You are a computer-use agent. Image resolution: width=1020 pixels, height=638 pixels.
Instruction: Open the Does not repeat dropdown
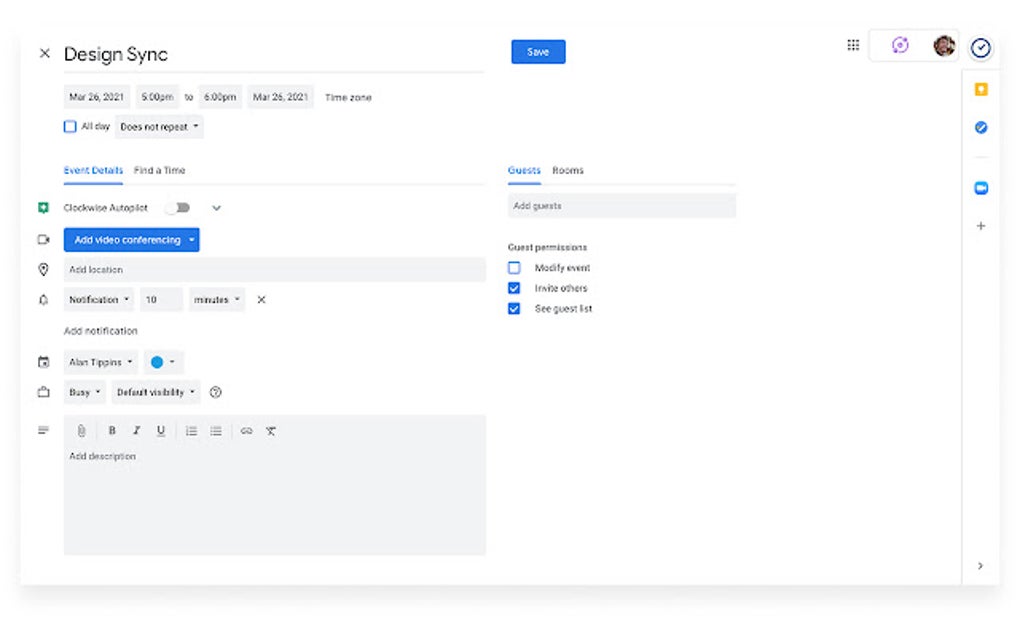(x=159, y=127)
